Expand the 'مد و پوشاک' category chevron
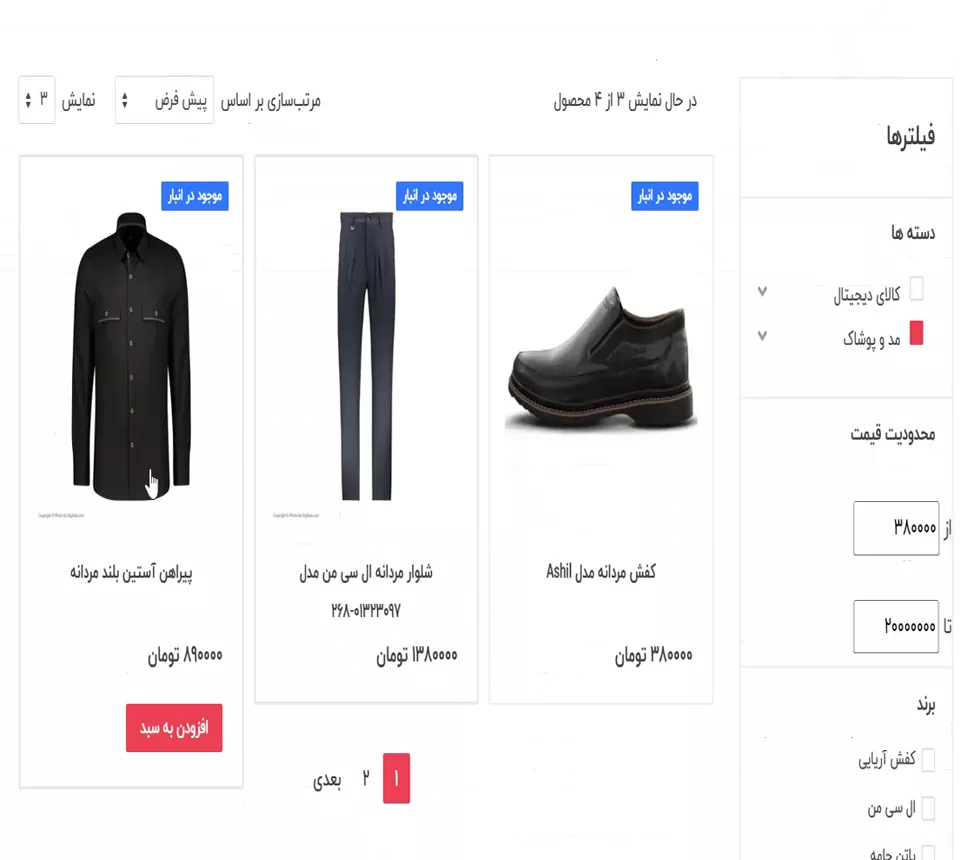This screenshot has width=960, height=860. [x=762, y=335]
